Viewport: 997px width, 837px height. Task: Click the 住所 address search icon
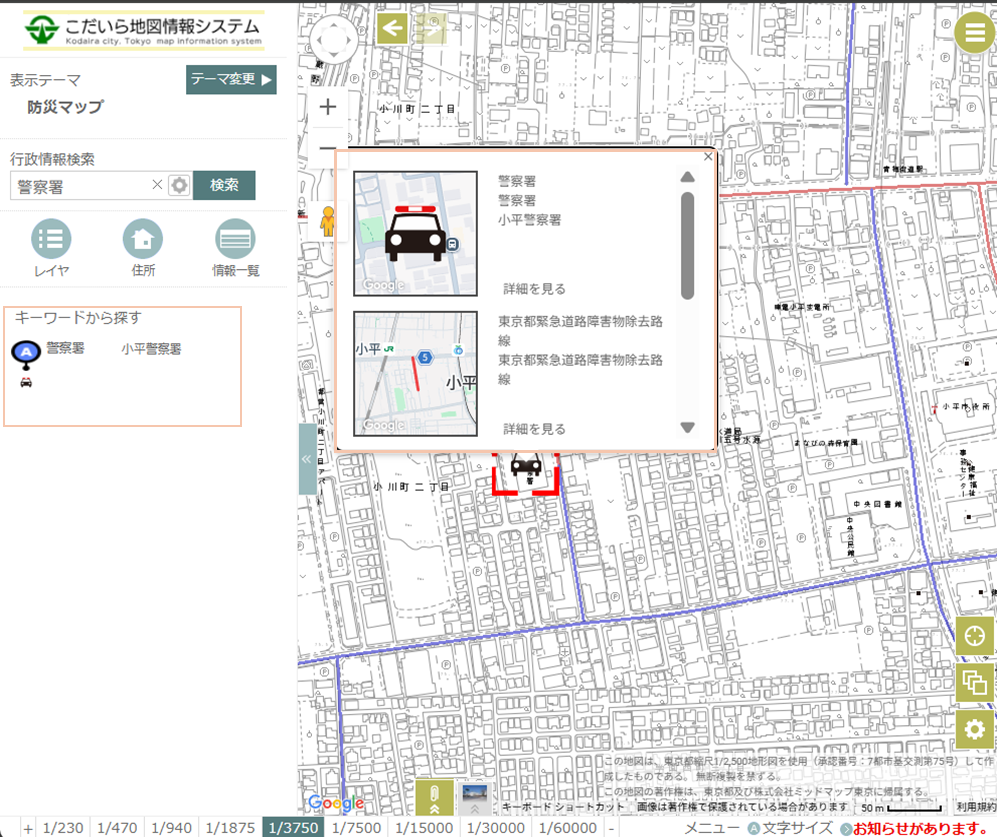tap(142, 240)
